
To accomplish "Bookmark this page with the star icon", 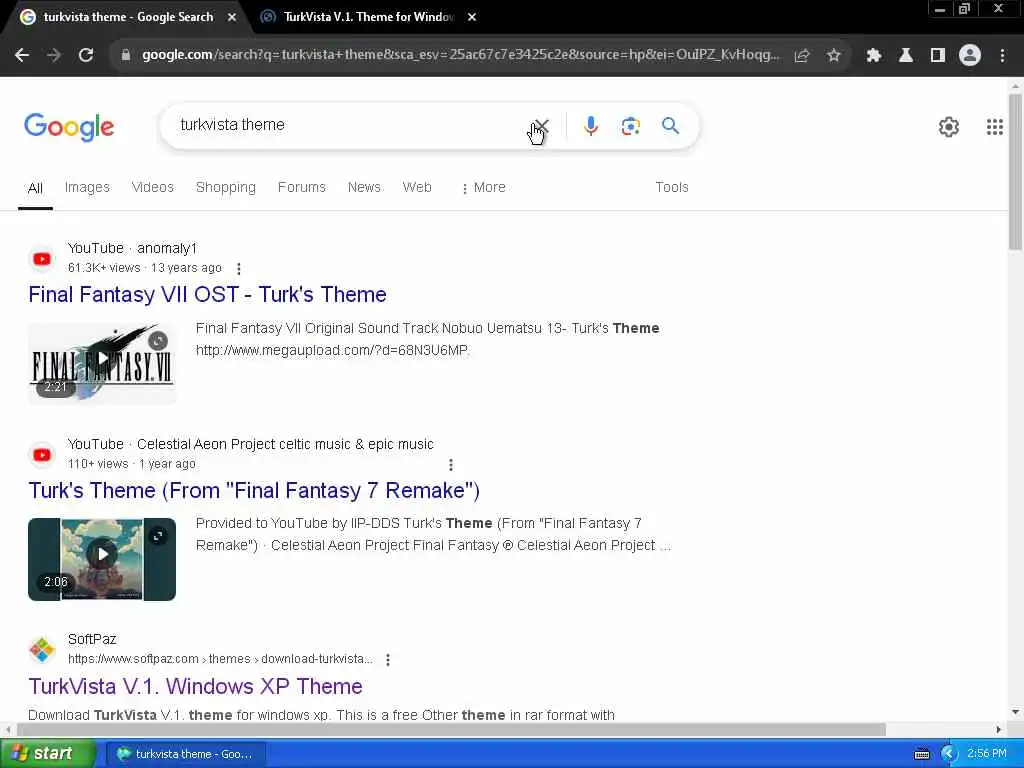I will (833, 56).
